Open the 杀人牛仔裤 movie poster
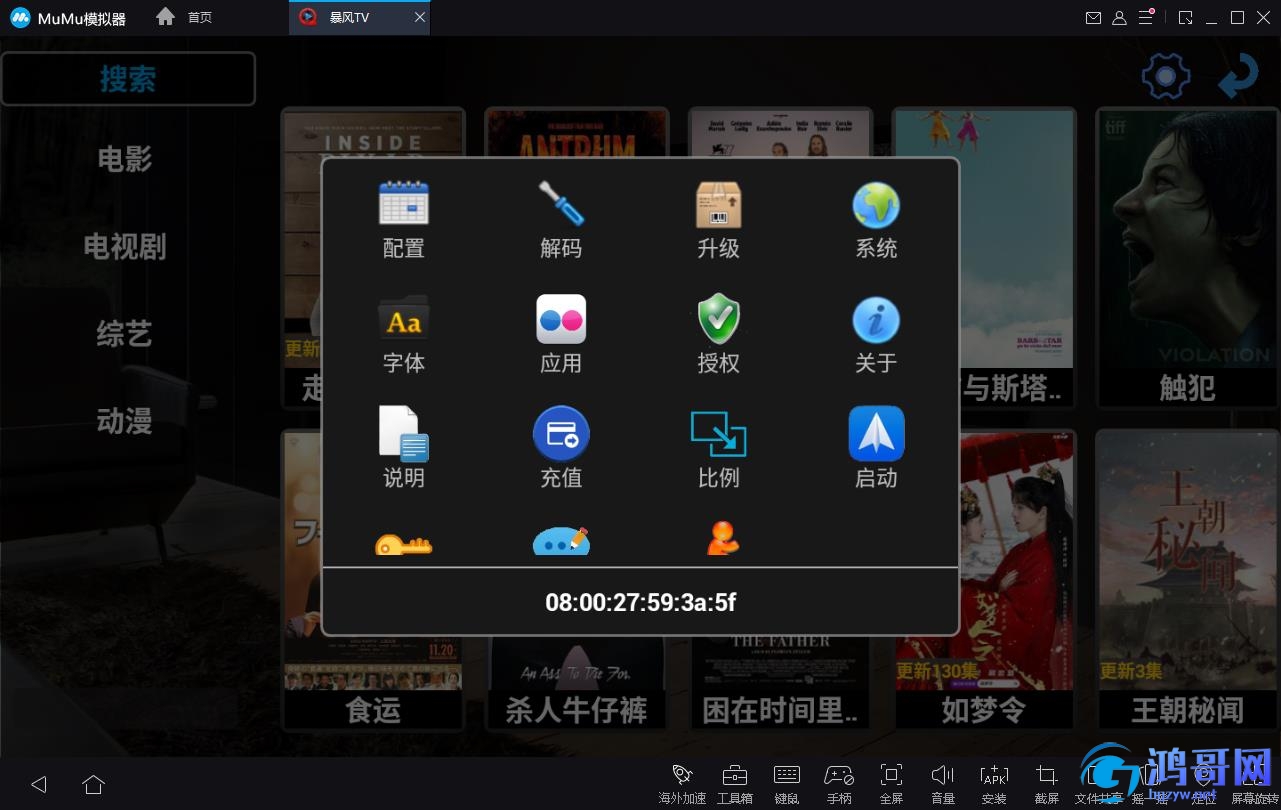Image resolution: width=1281 pixels, height=810 pixels. pyautogui.click(x=577, y=682)
